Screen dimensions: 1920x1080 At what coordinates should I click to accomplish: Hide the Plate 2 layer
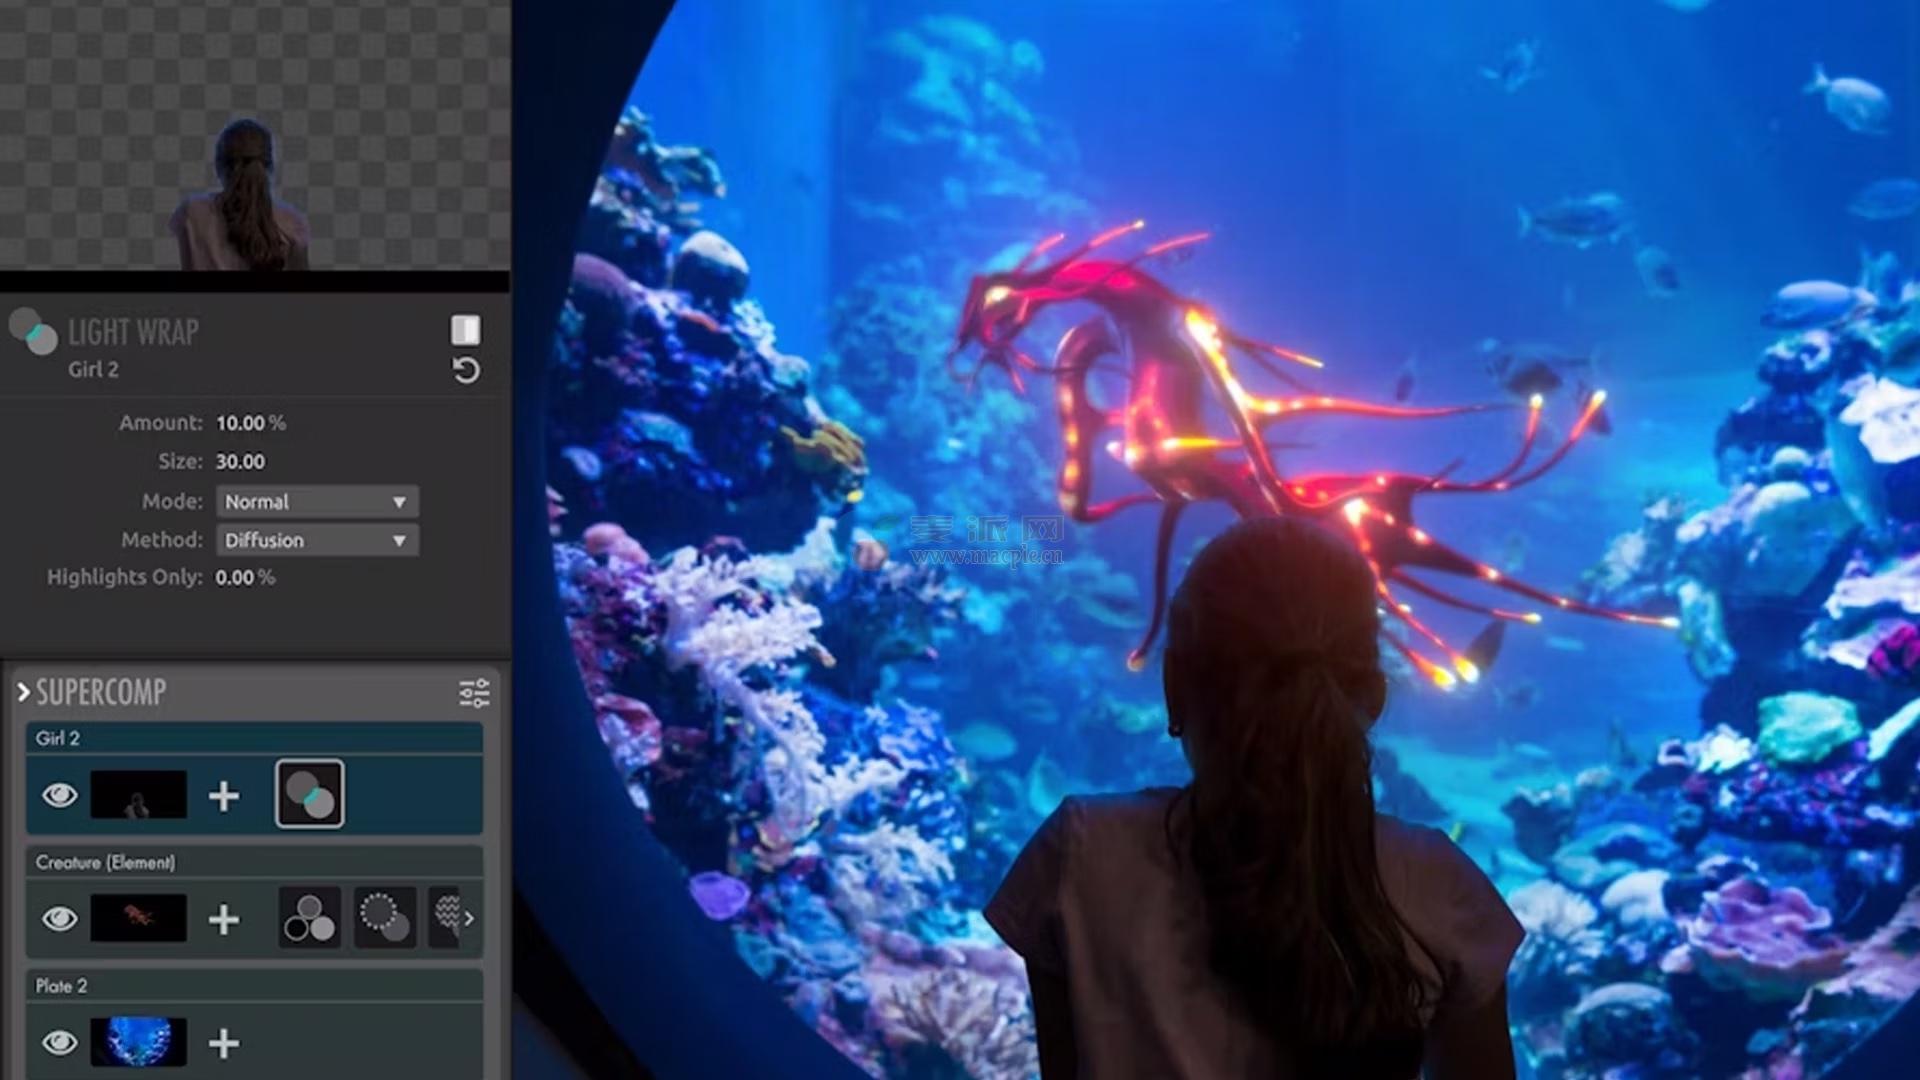coord(60,1043)
